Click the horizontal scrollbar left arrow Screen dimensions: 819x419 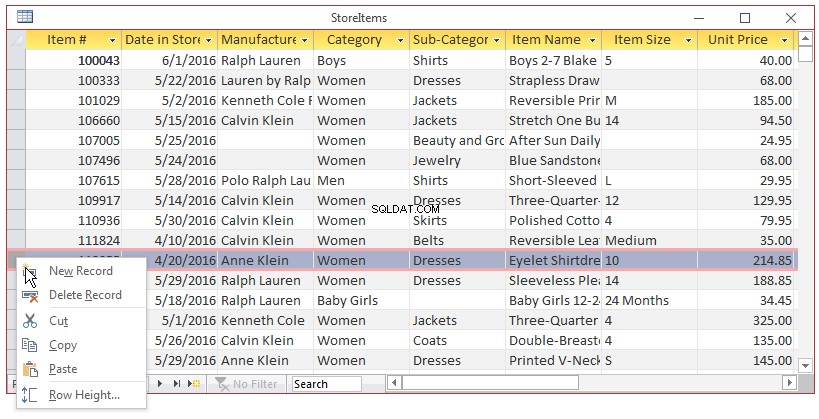pyautogui.click(x=394, y=383)
